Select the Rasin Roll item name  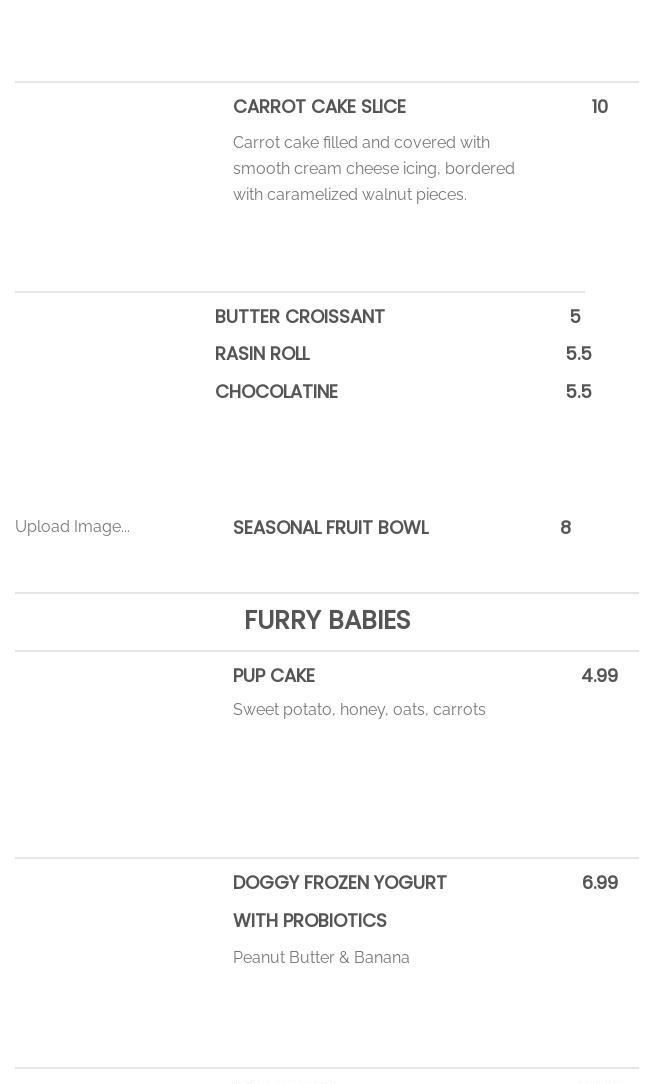262,354
